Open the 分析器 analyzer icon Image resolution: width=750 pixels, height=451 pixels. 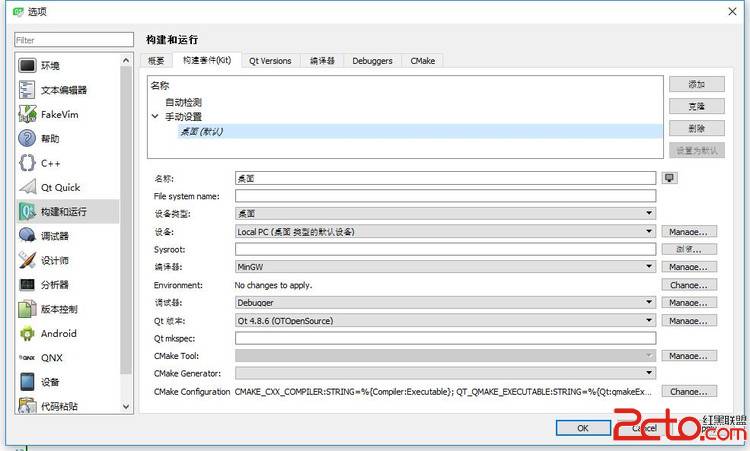27,285
